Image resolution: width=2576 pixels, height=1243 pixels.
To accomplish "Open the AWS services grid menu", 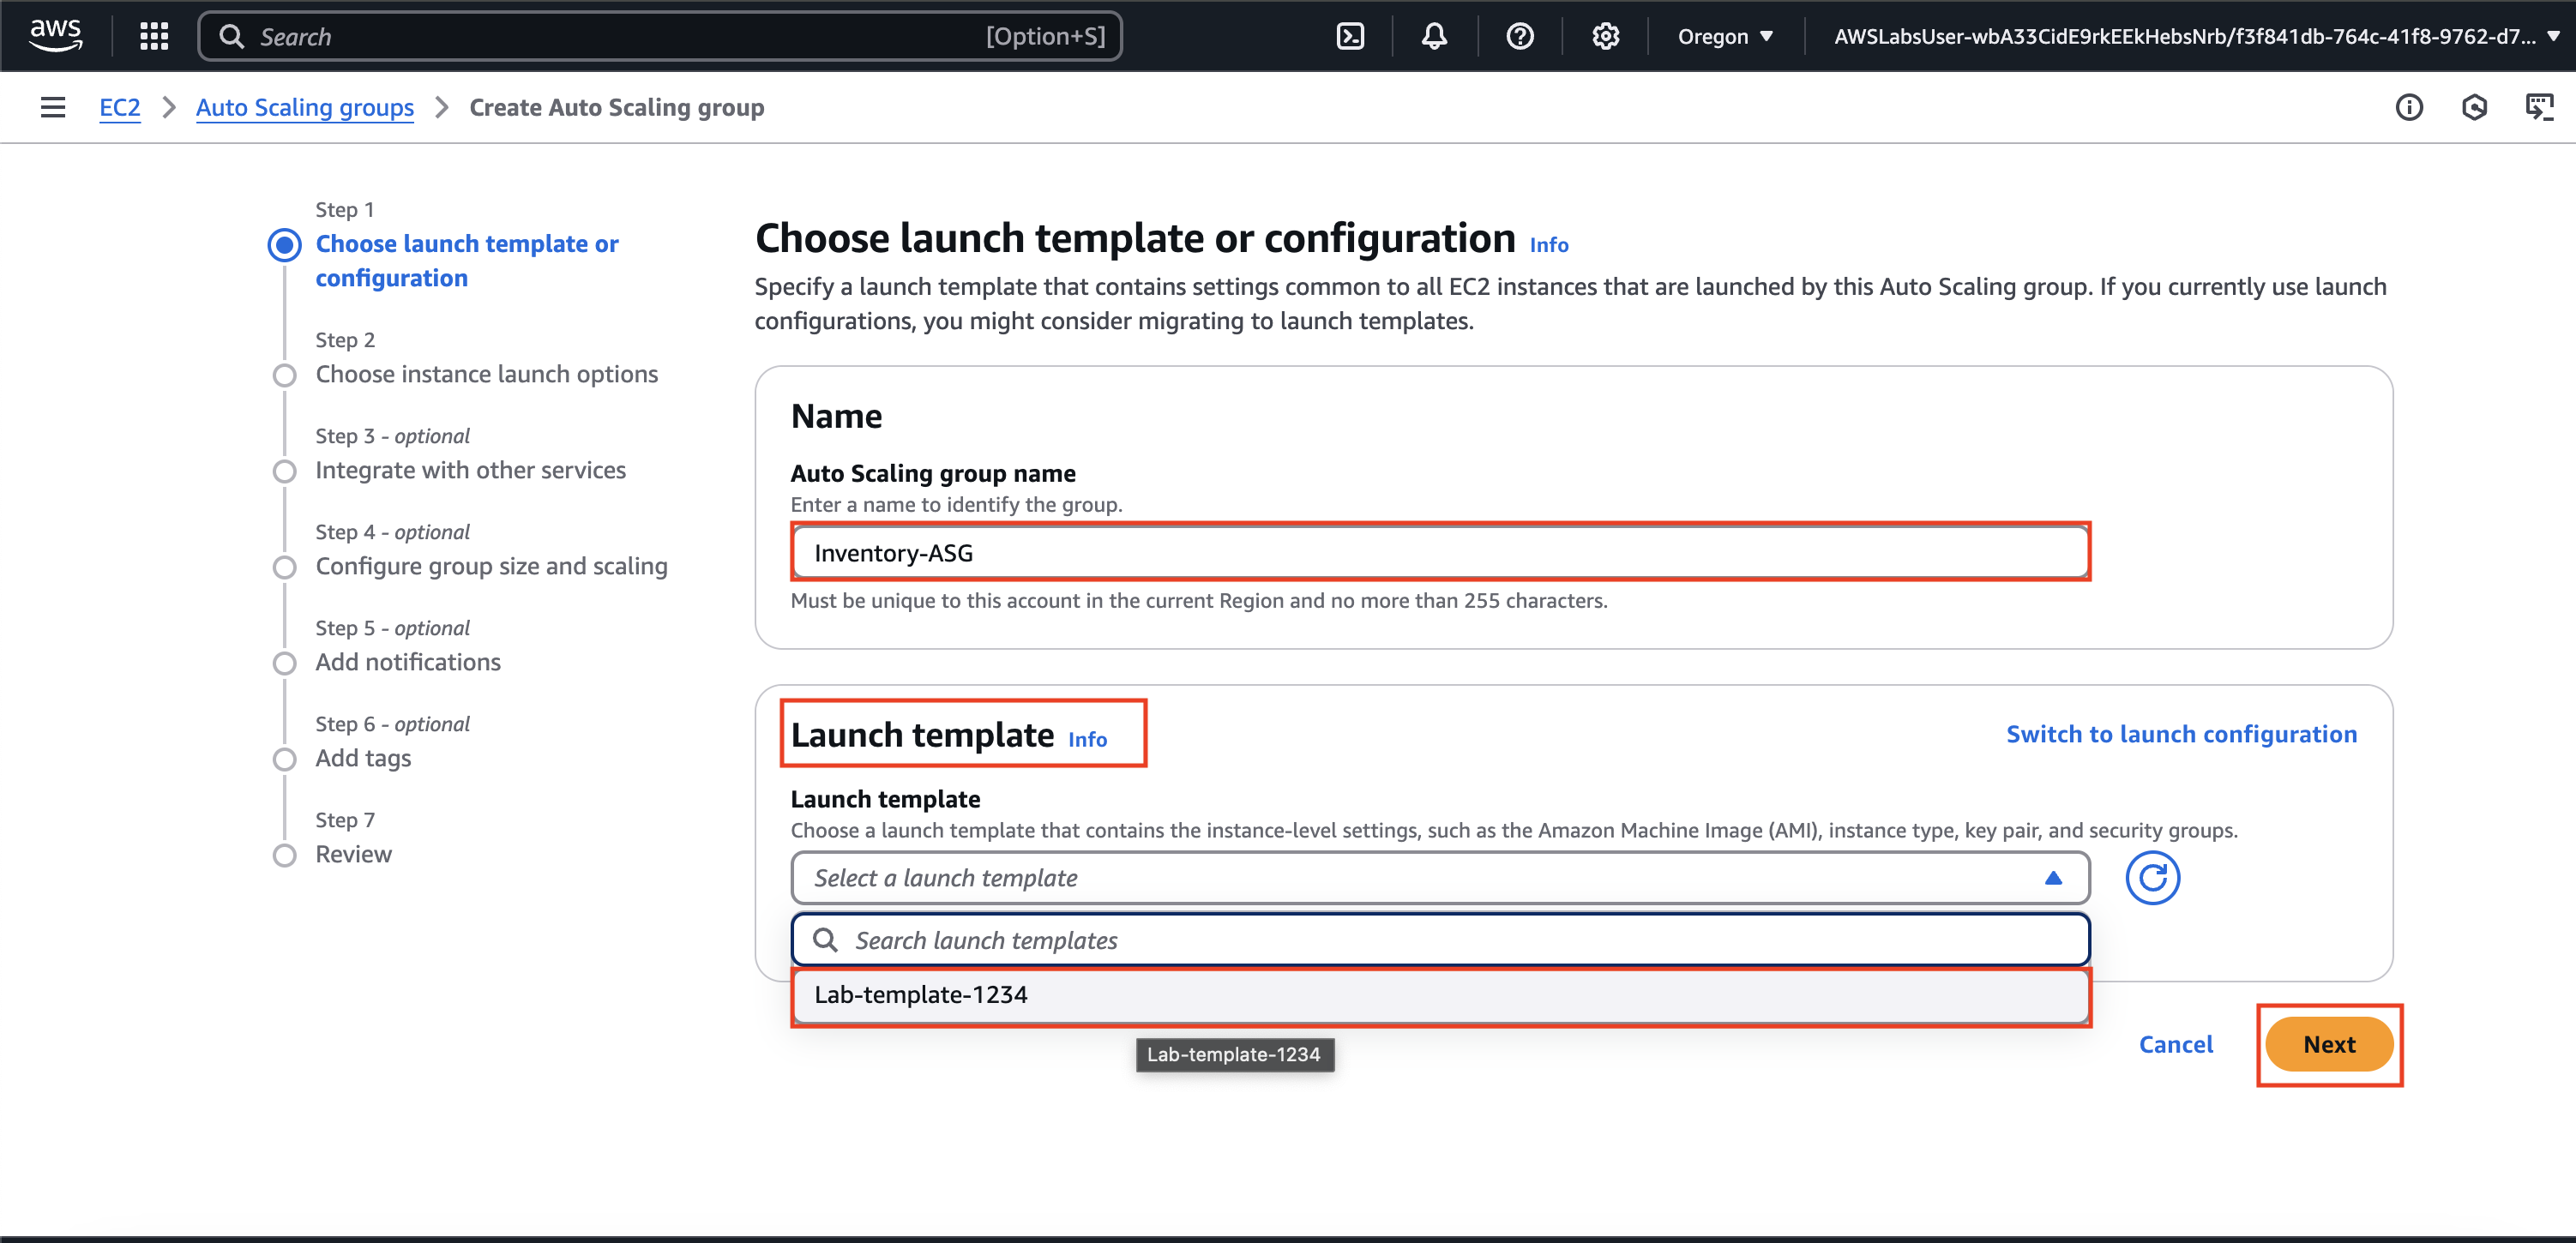I will click(154, 37).
